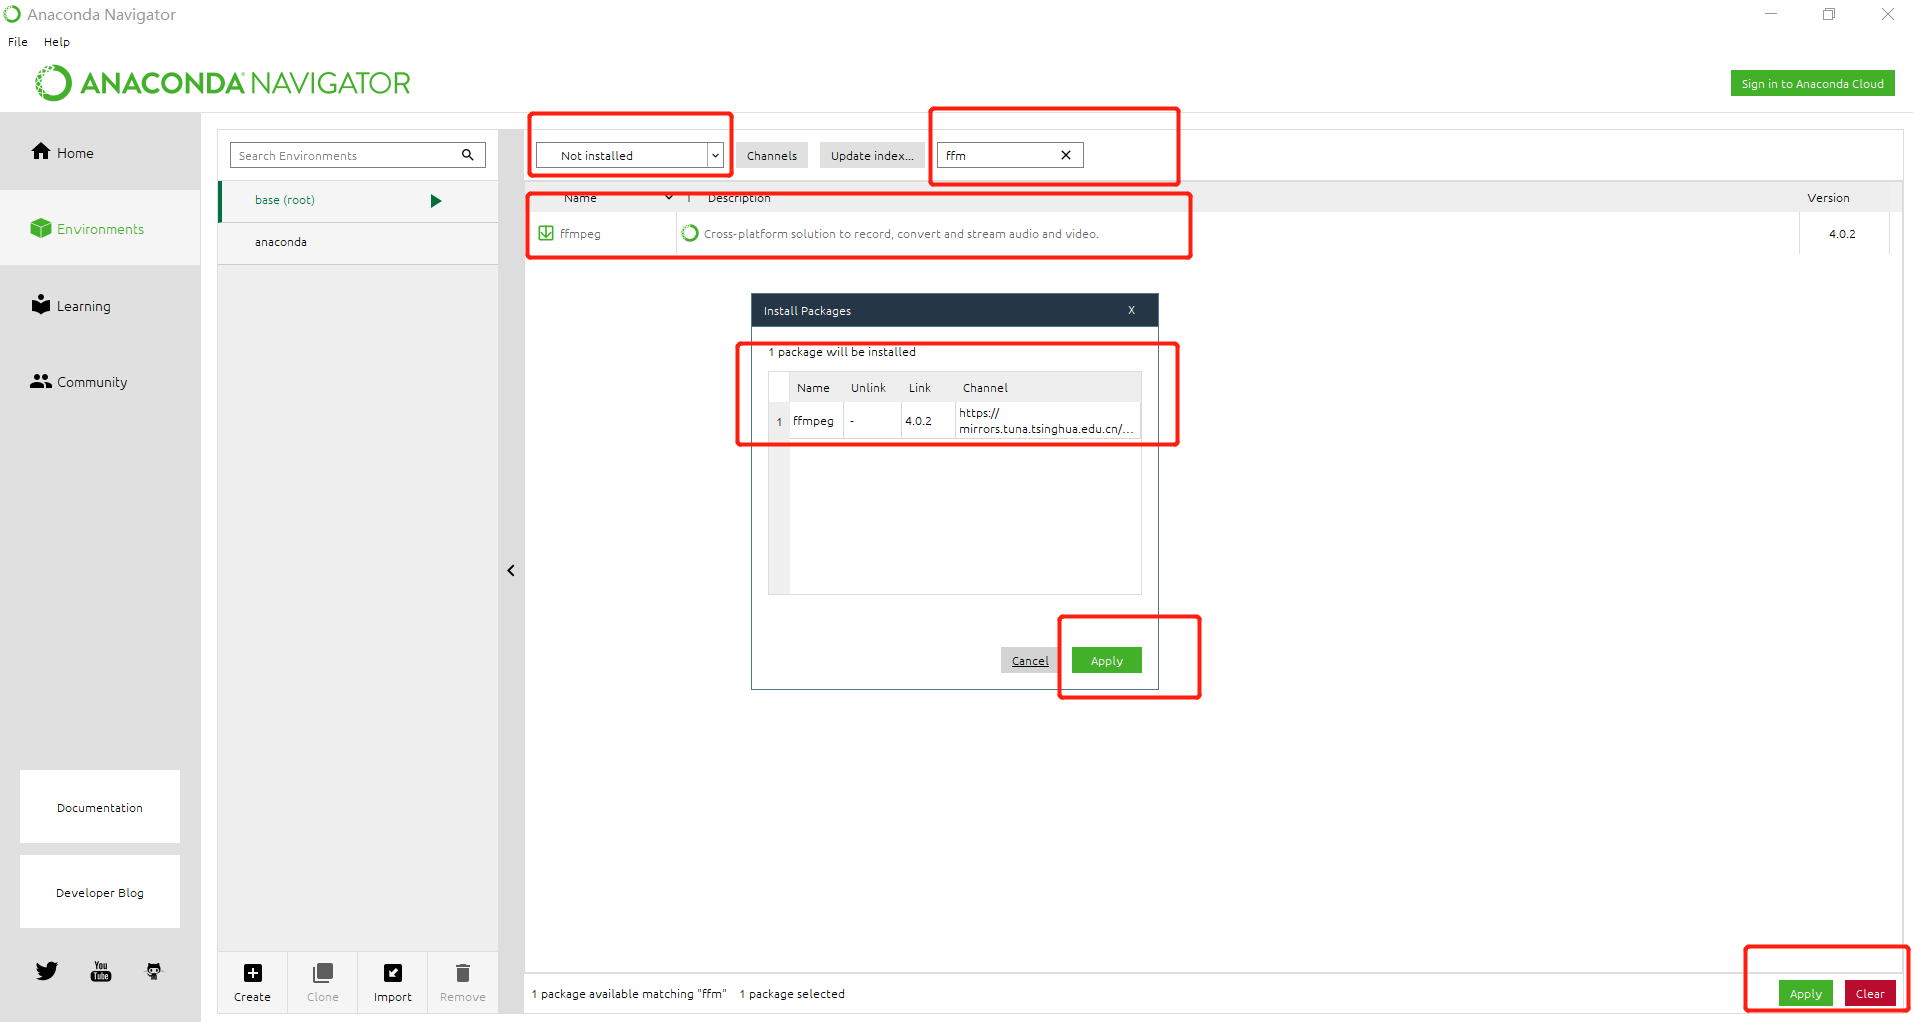Click the ffmpeg description text
This screenshot has width=1913, height=1022.
click(x=901, y=234)
